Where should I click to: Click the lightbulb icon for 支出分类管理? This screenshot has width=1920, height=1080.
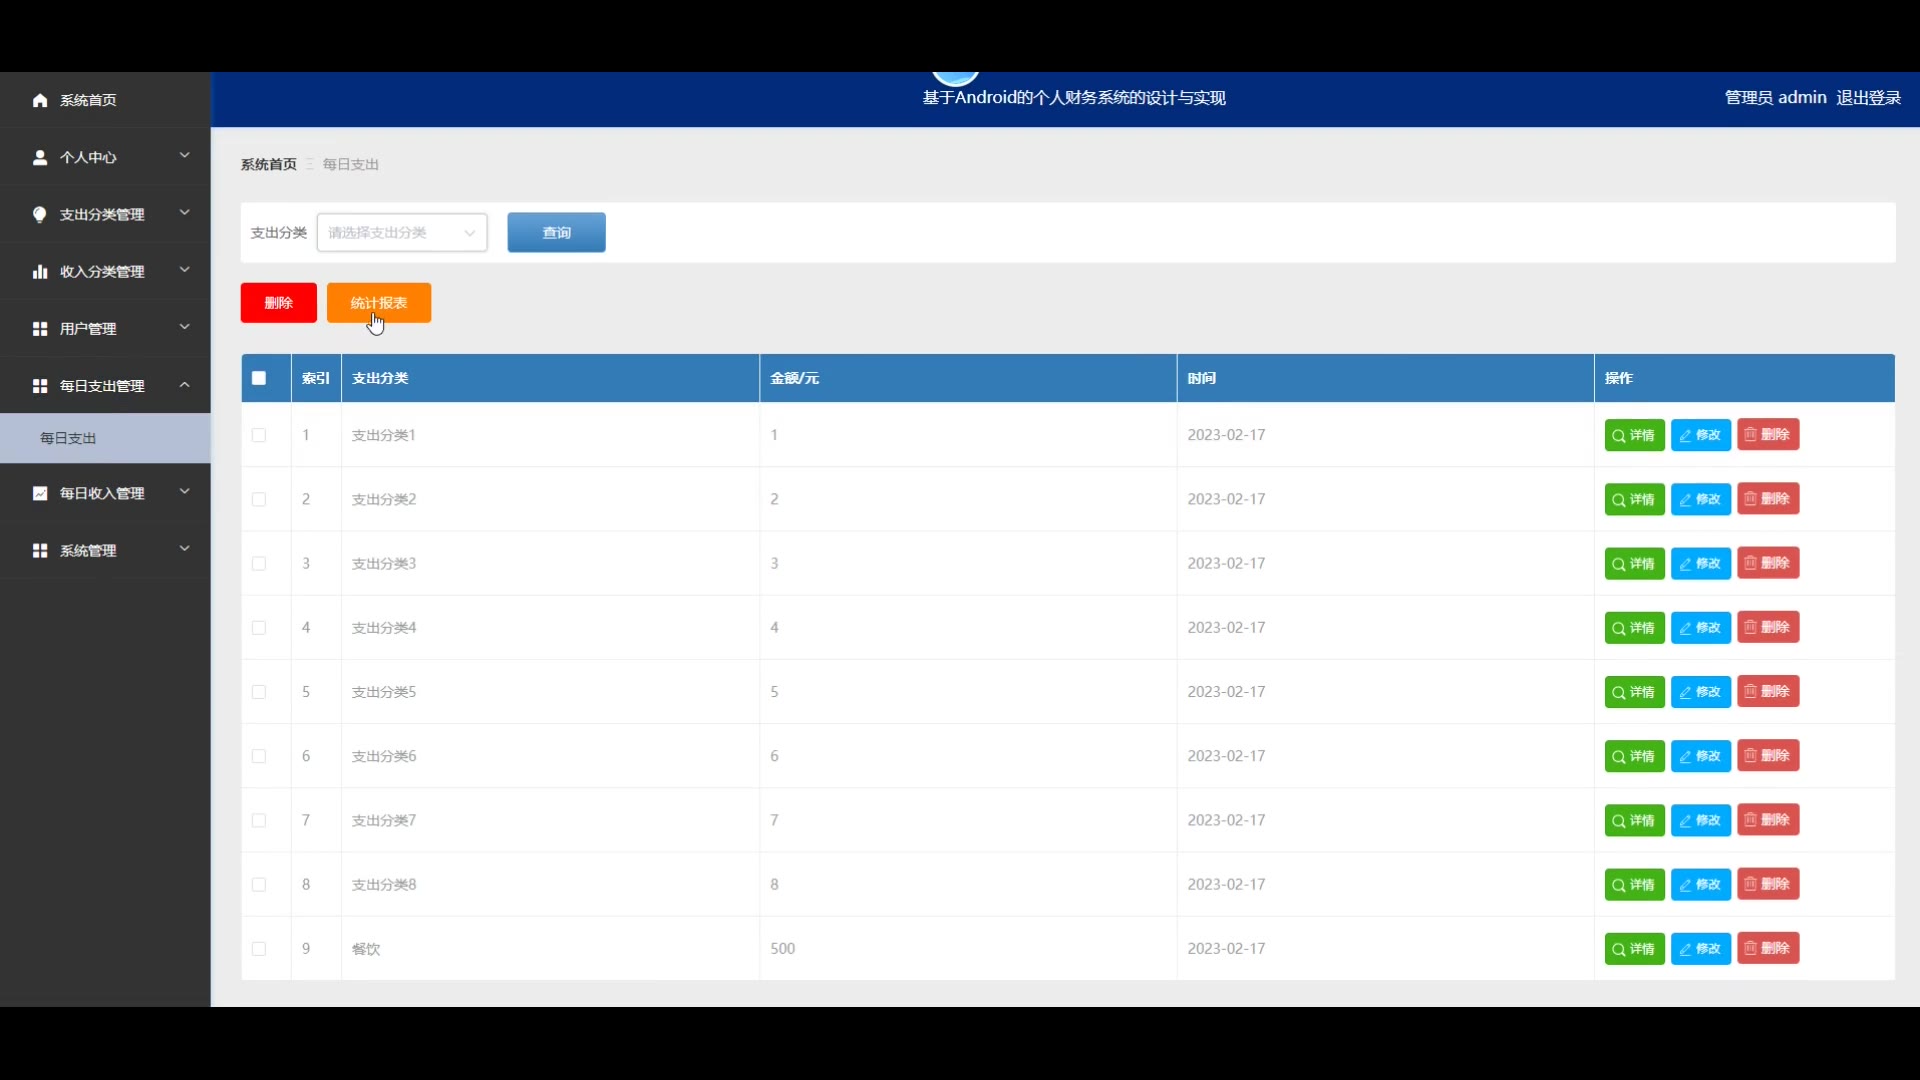click(x=40, y=214)
